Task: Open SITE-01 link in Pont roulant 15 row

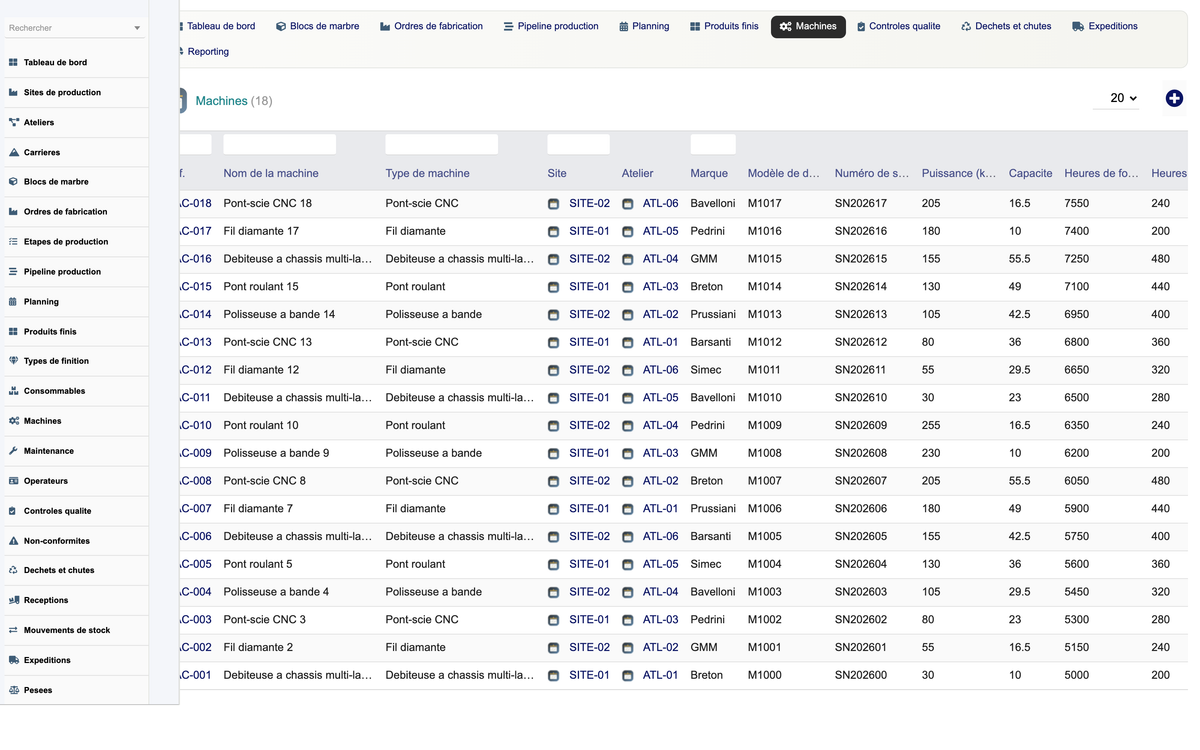Action: pos(589,287)
